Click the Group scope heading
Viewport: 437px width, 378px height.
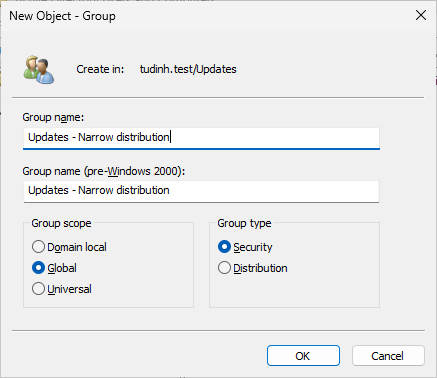coord(61,223)
